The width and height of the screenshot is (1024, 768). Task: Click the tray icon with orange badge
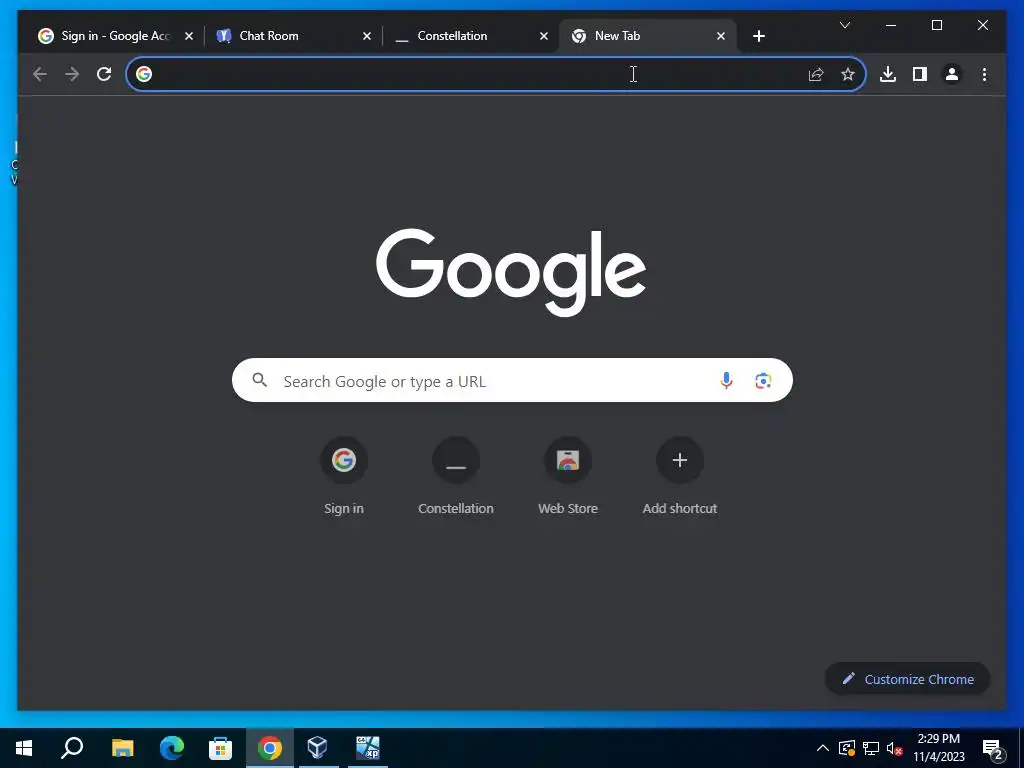pos(846,748)
